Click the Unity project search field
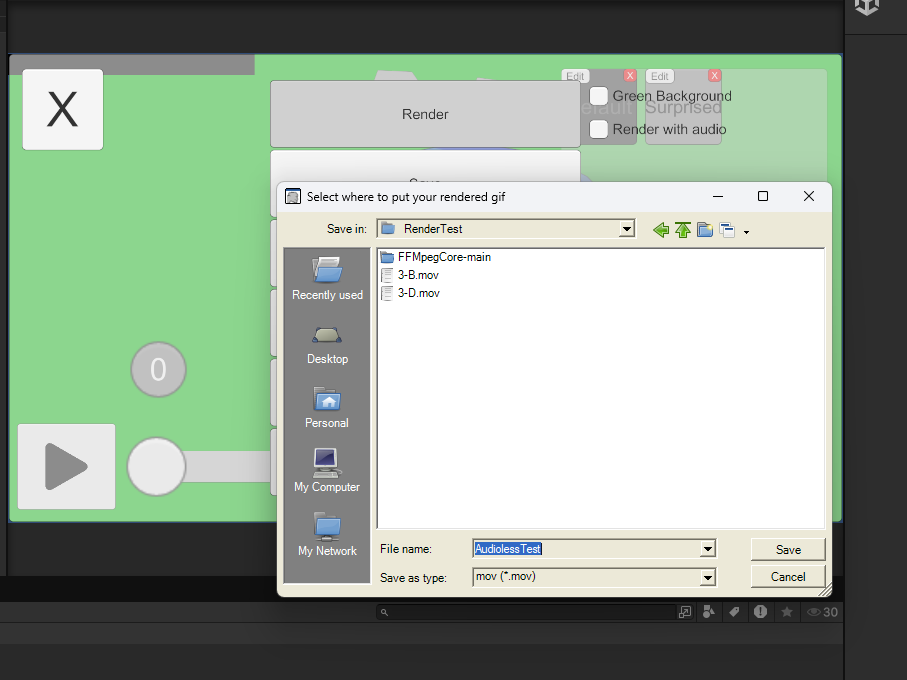The width and height of the screenshot is (907, 680). [x=526, y=612]
